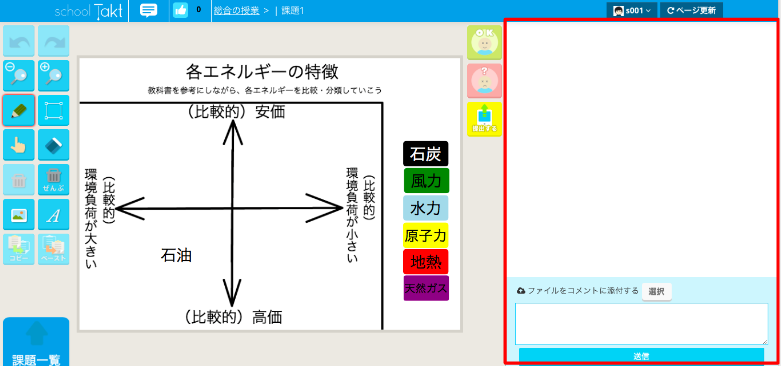Click the ページ更新 refresh button
Image resolution: width=781 pixels, height=366 pixels.
click(691, 10)
